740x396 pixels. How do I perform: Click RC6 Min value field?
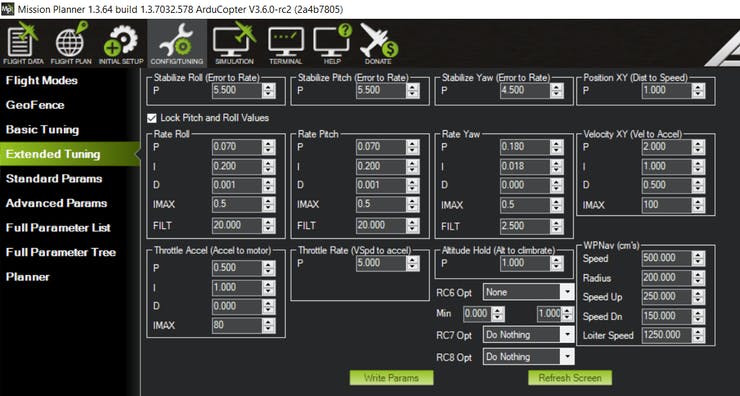[x=477, y=313]
